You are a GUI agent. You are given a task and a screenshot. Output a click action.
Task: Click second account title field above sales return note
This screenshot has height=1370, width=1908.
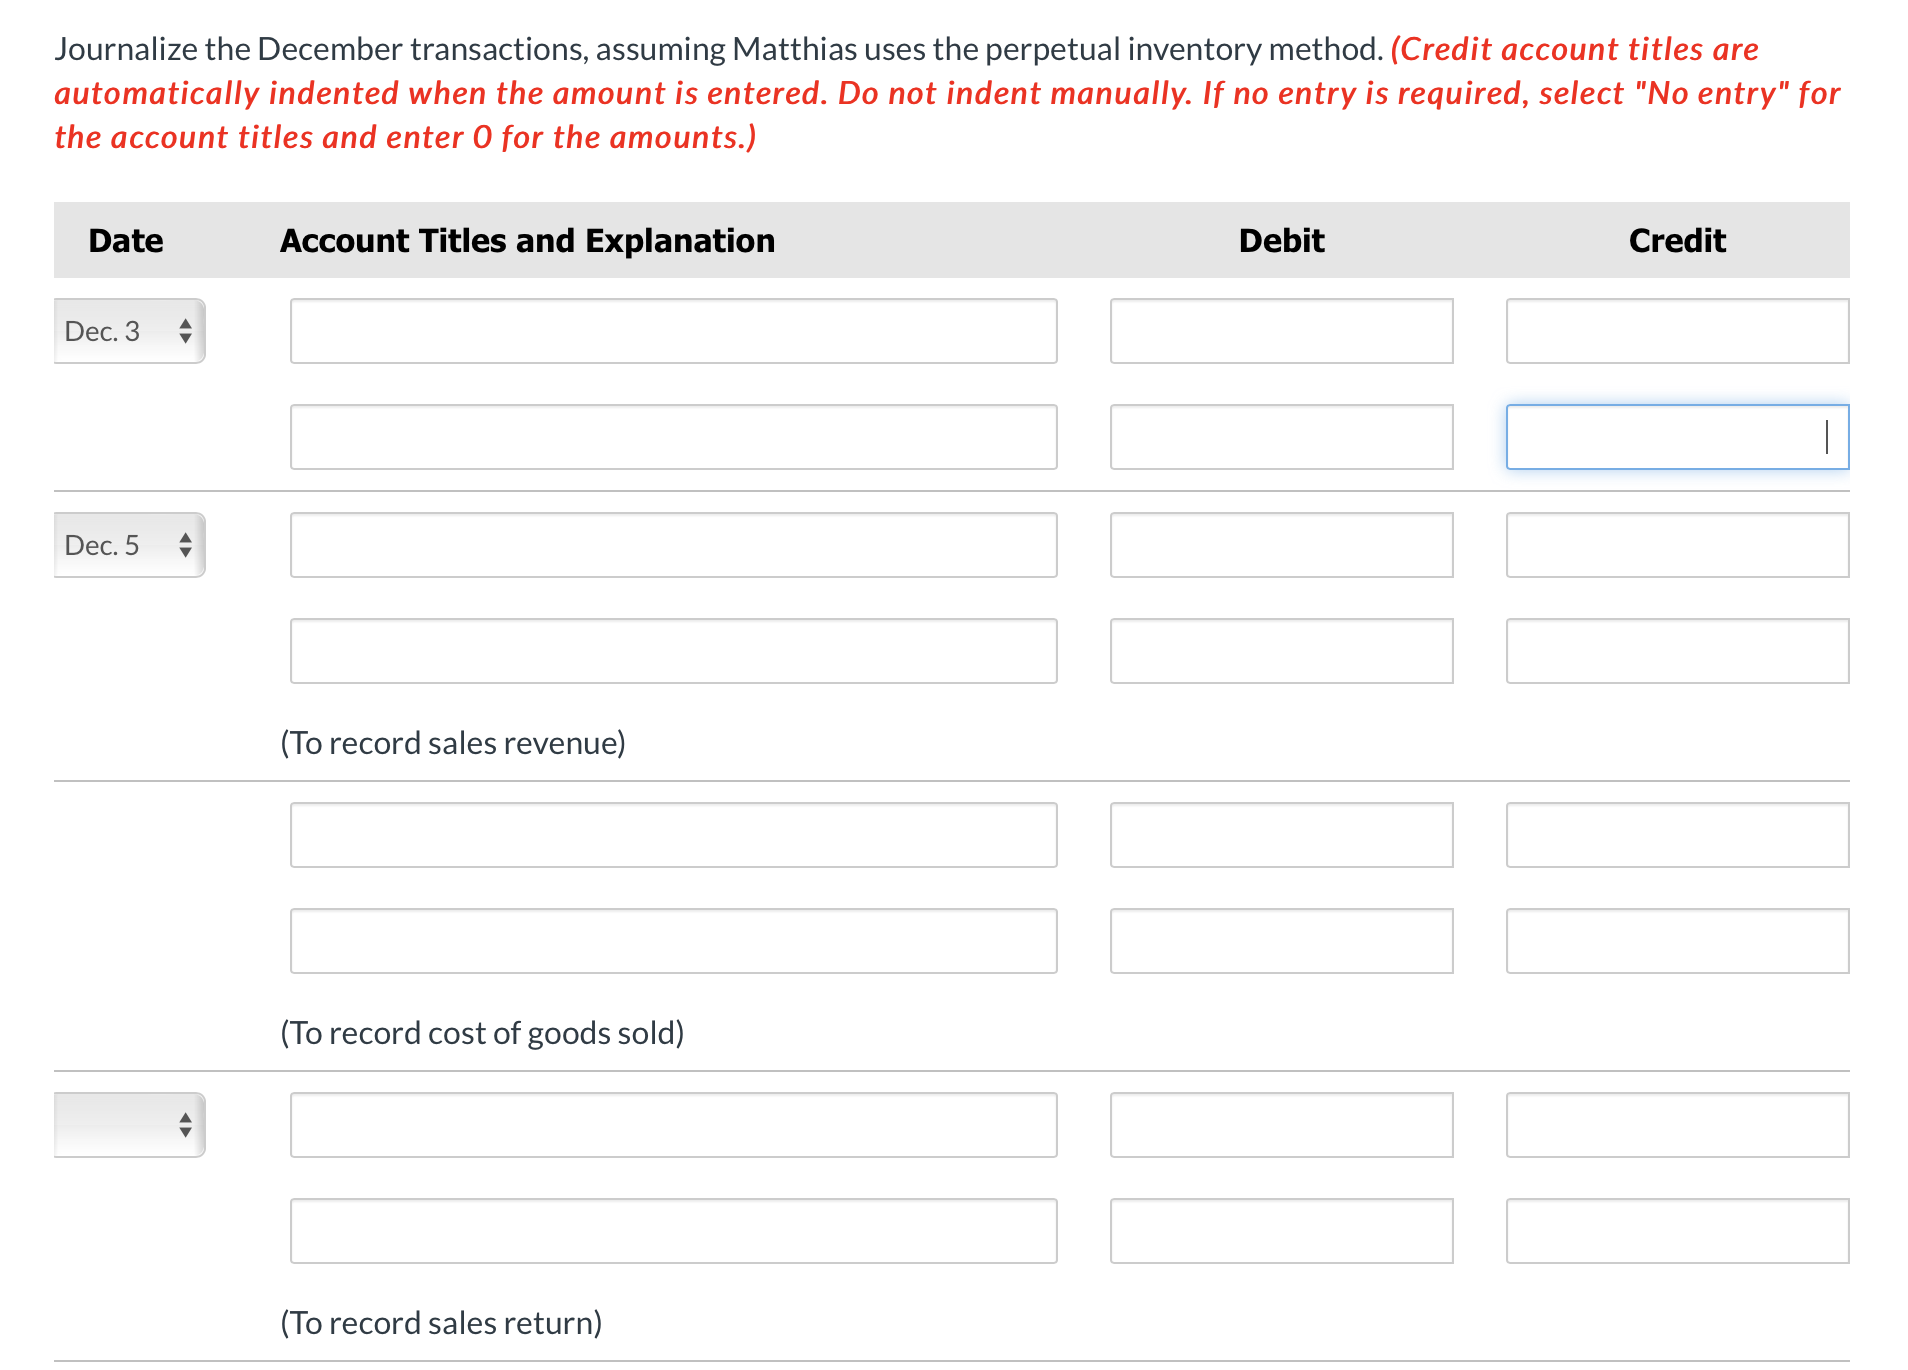673,1231
